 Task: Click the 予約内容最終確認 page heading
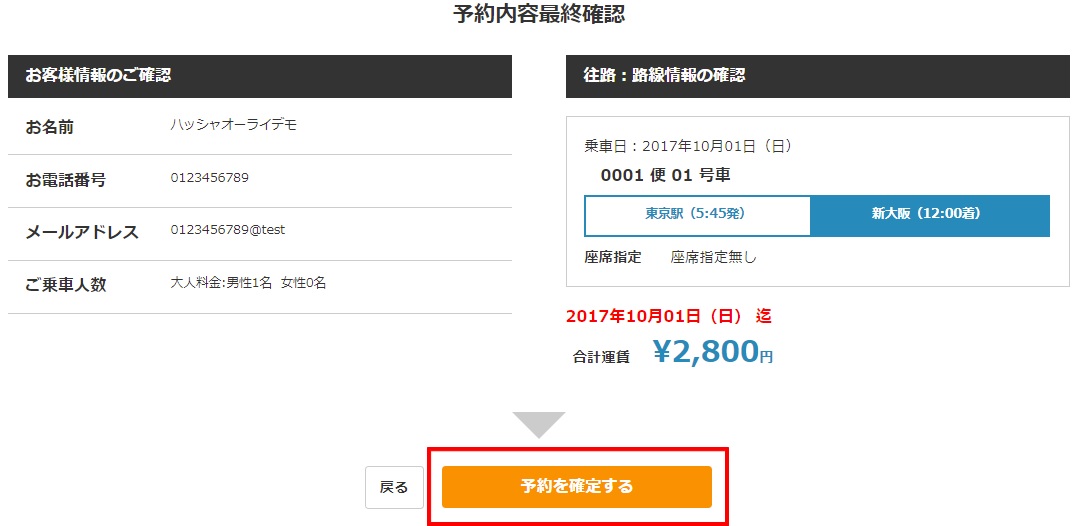[x=539, y=15]
